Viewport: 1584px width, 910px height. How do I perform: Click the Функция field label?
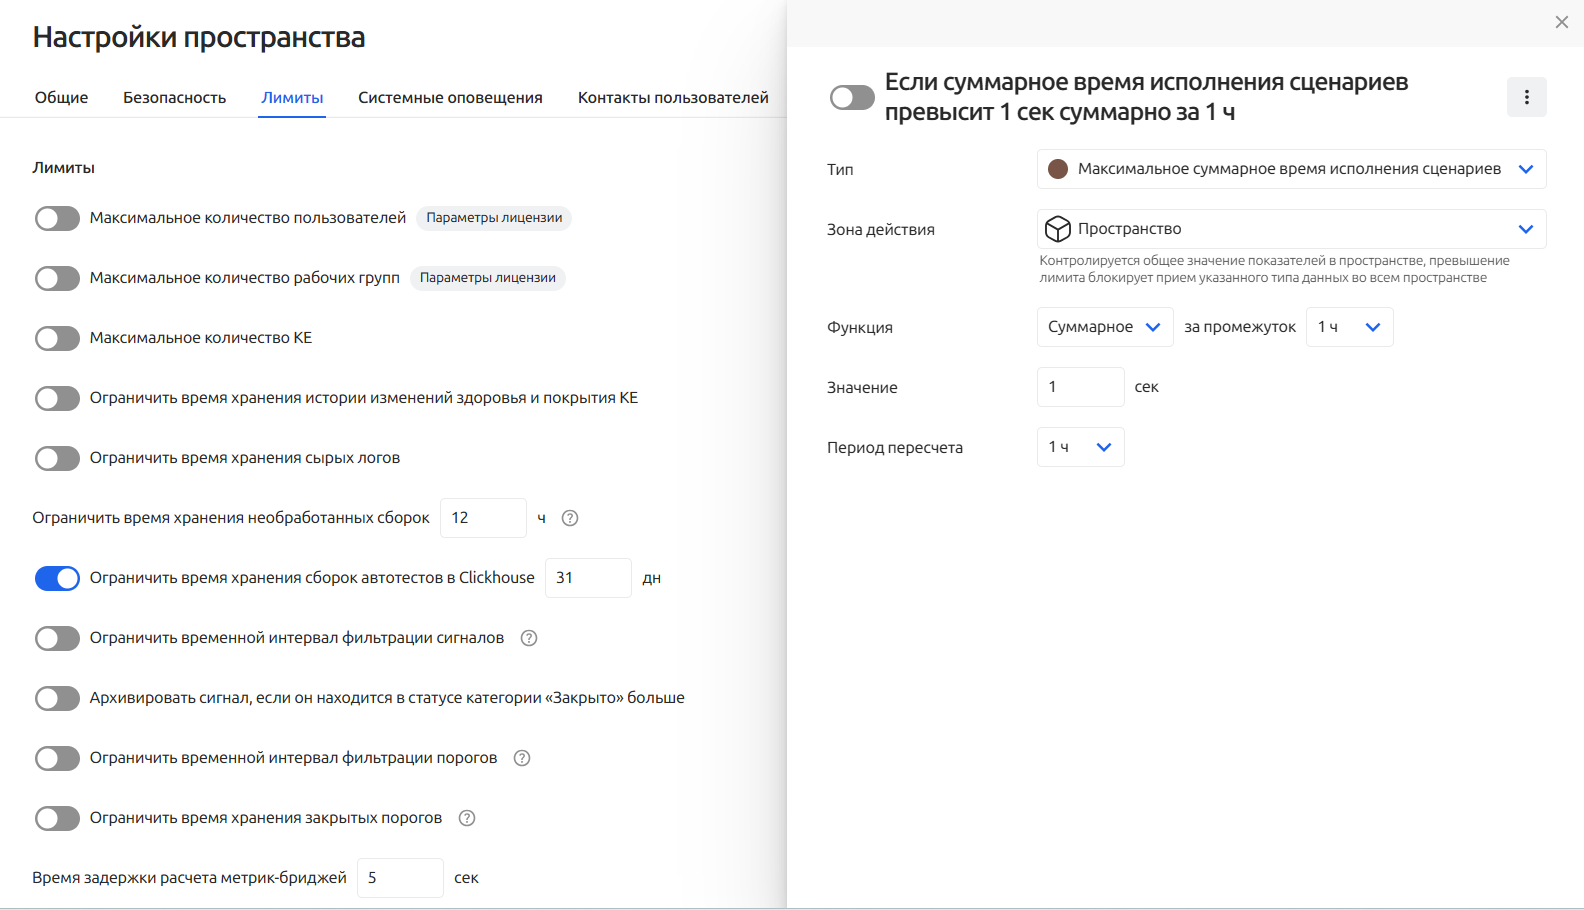point(860,327)
